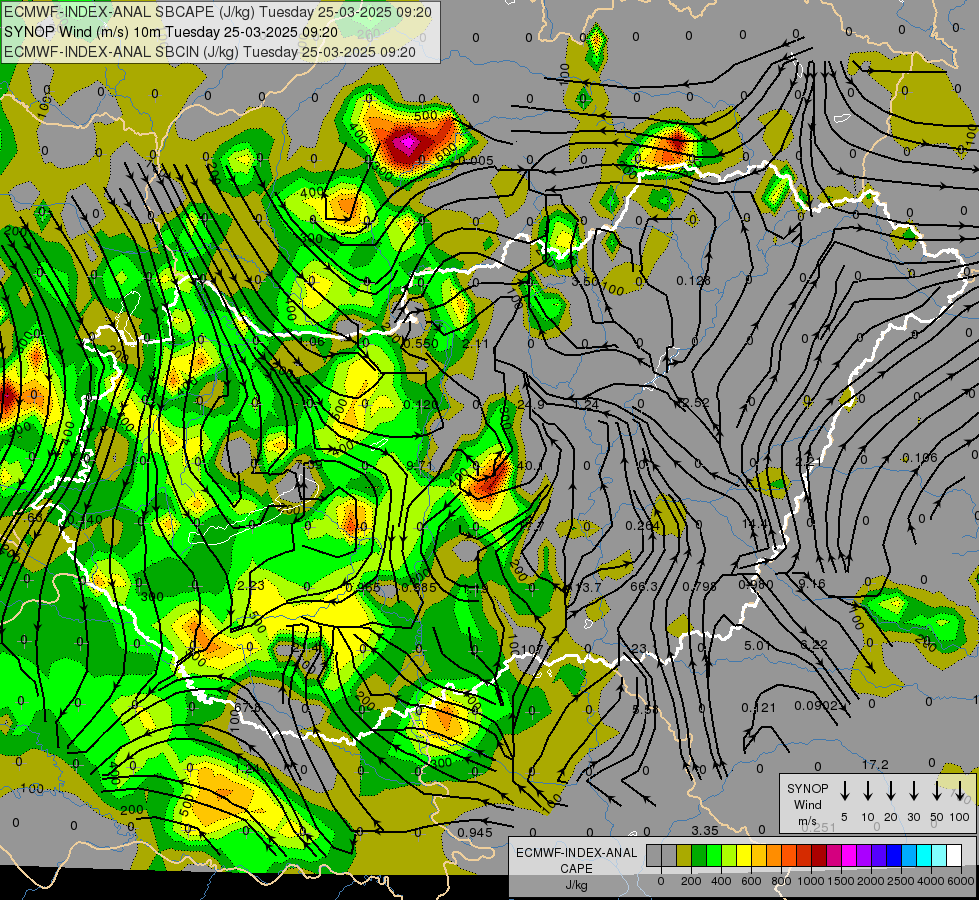Image resolution: width=979 pixels, height=900 pixels.
Task: Click the map value 0.965
Action: 363,586
